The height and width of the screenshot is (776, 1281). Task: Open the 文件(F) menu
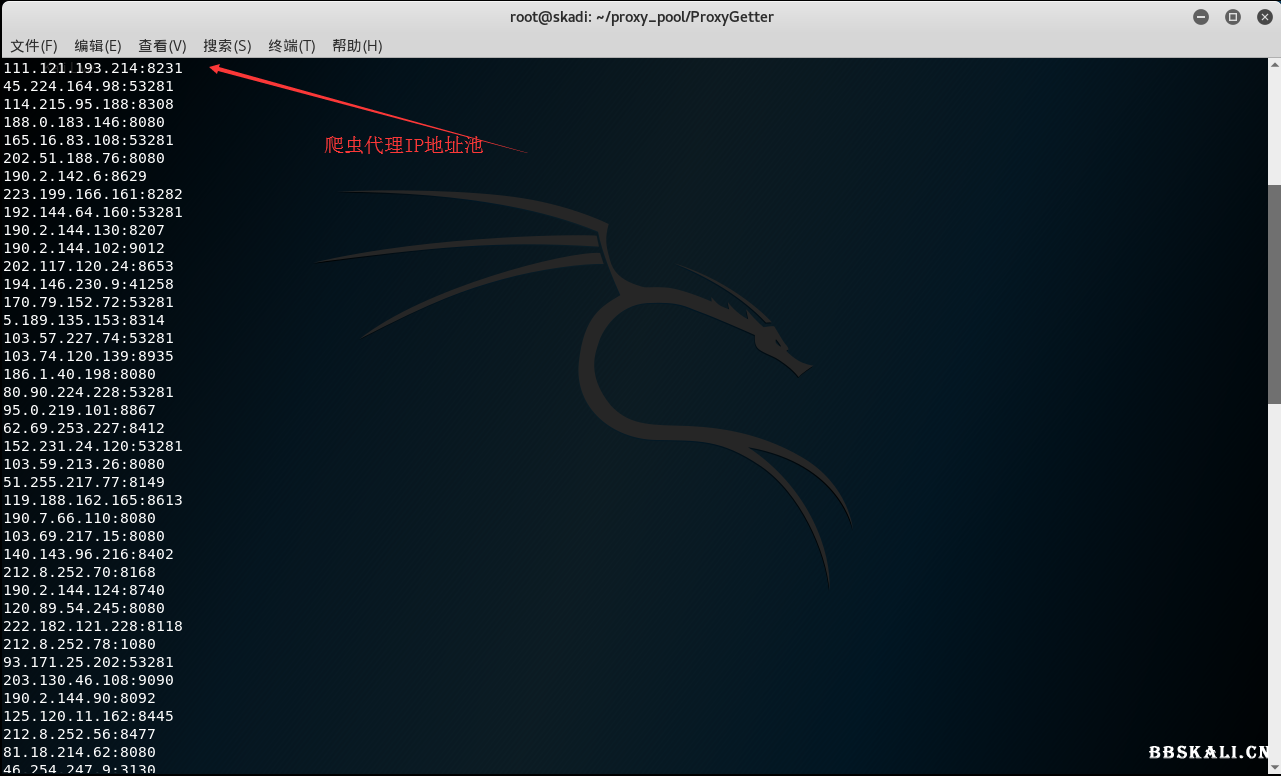coord(34,46)
